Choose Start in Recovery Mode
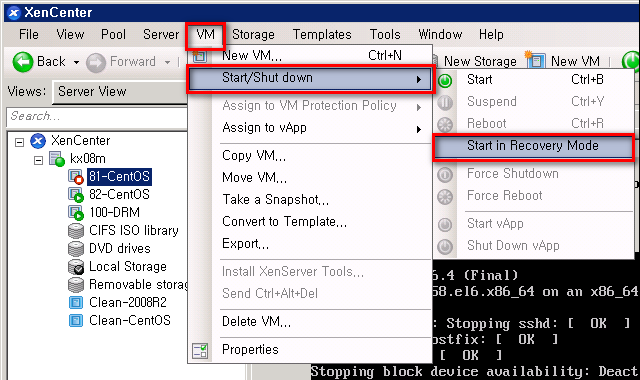640x380 pixels. (x=533, y=146)
